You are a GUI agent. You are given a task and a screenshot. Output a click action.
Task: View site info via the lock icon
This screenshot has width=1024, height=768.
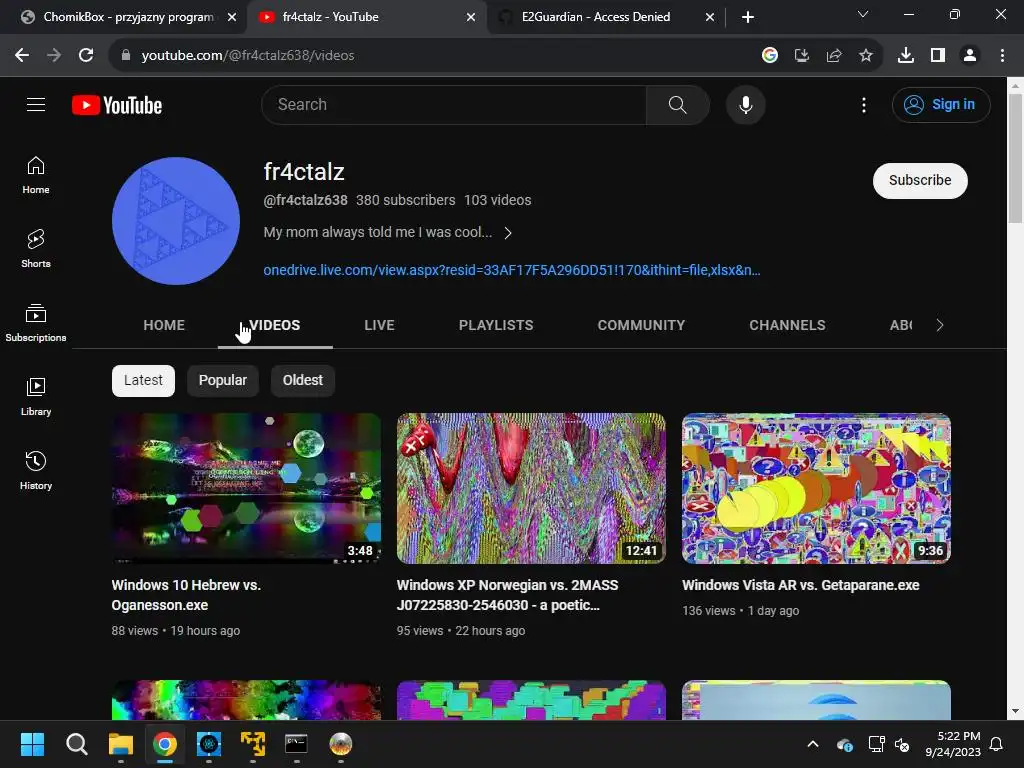pyautogui.click(x=125, y=56)
